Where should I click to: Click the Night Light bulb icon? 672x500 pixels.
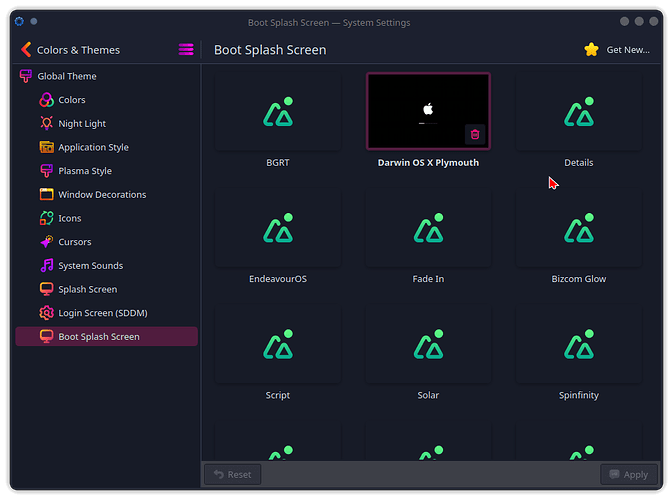coord(46,123)
